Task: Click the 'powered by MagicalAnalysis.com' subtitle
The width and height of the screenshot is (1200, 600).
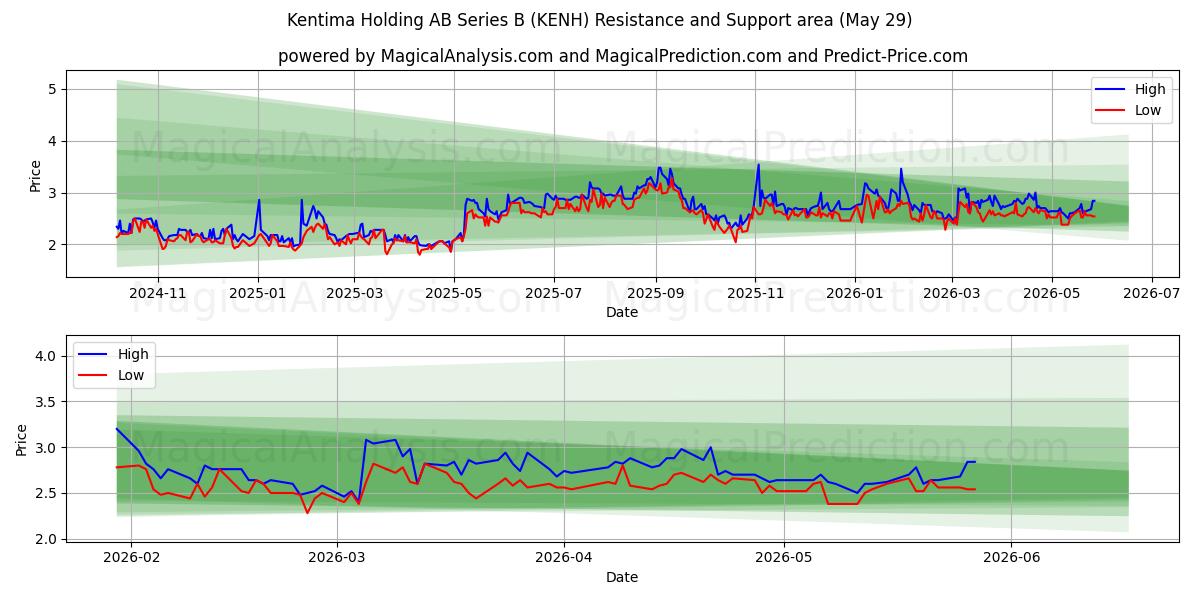Action: click(622, 56)
